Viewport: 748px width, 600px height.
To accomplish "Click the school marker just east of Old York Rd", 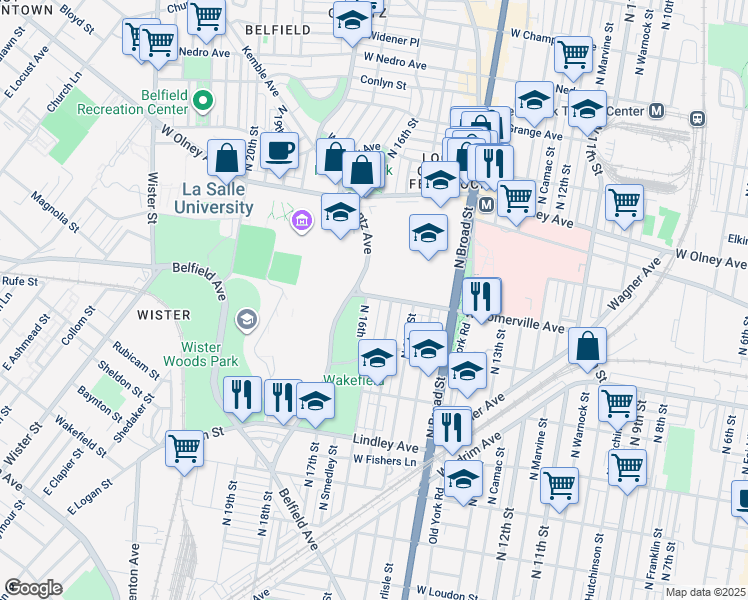I will pos(468,374).
